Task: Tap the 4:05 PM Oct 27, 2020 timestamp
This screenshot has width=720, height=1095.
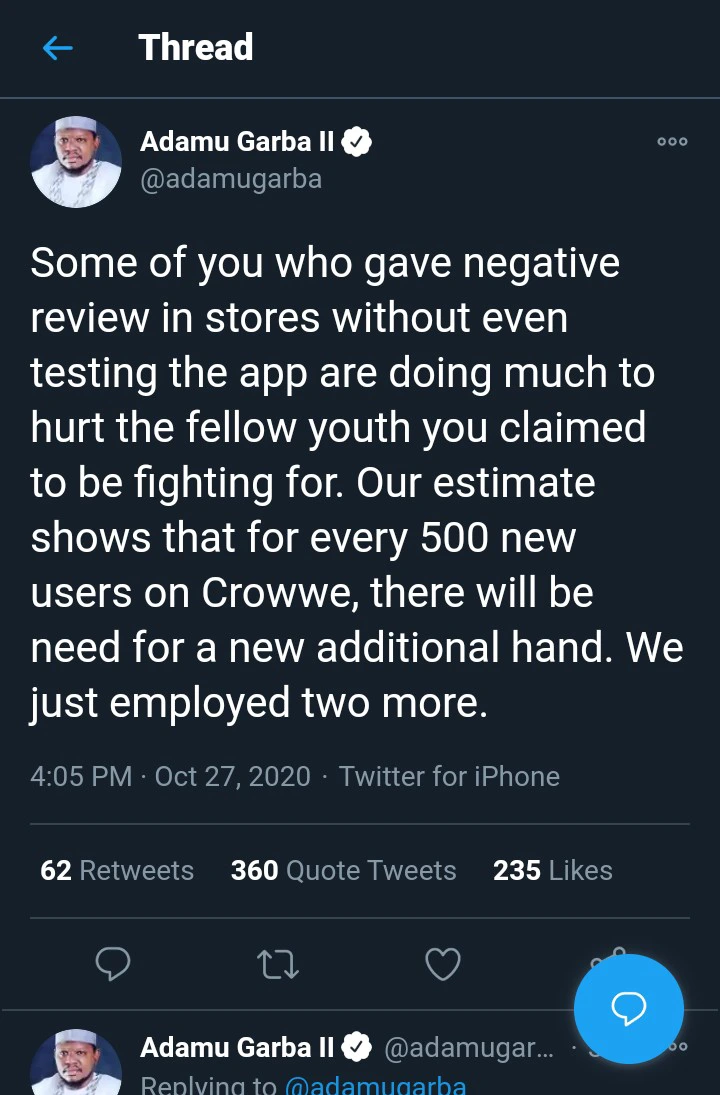Action: click(x=170, y=776)
